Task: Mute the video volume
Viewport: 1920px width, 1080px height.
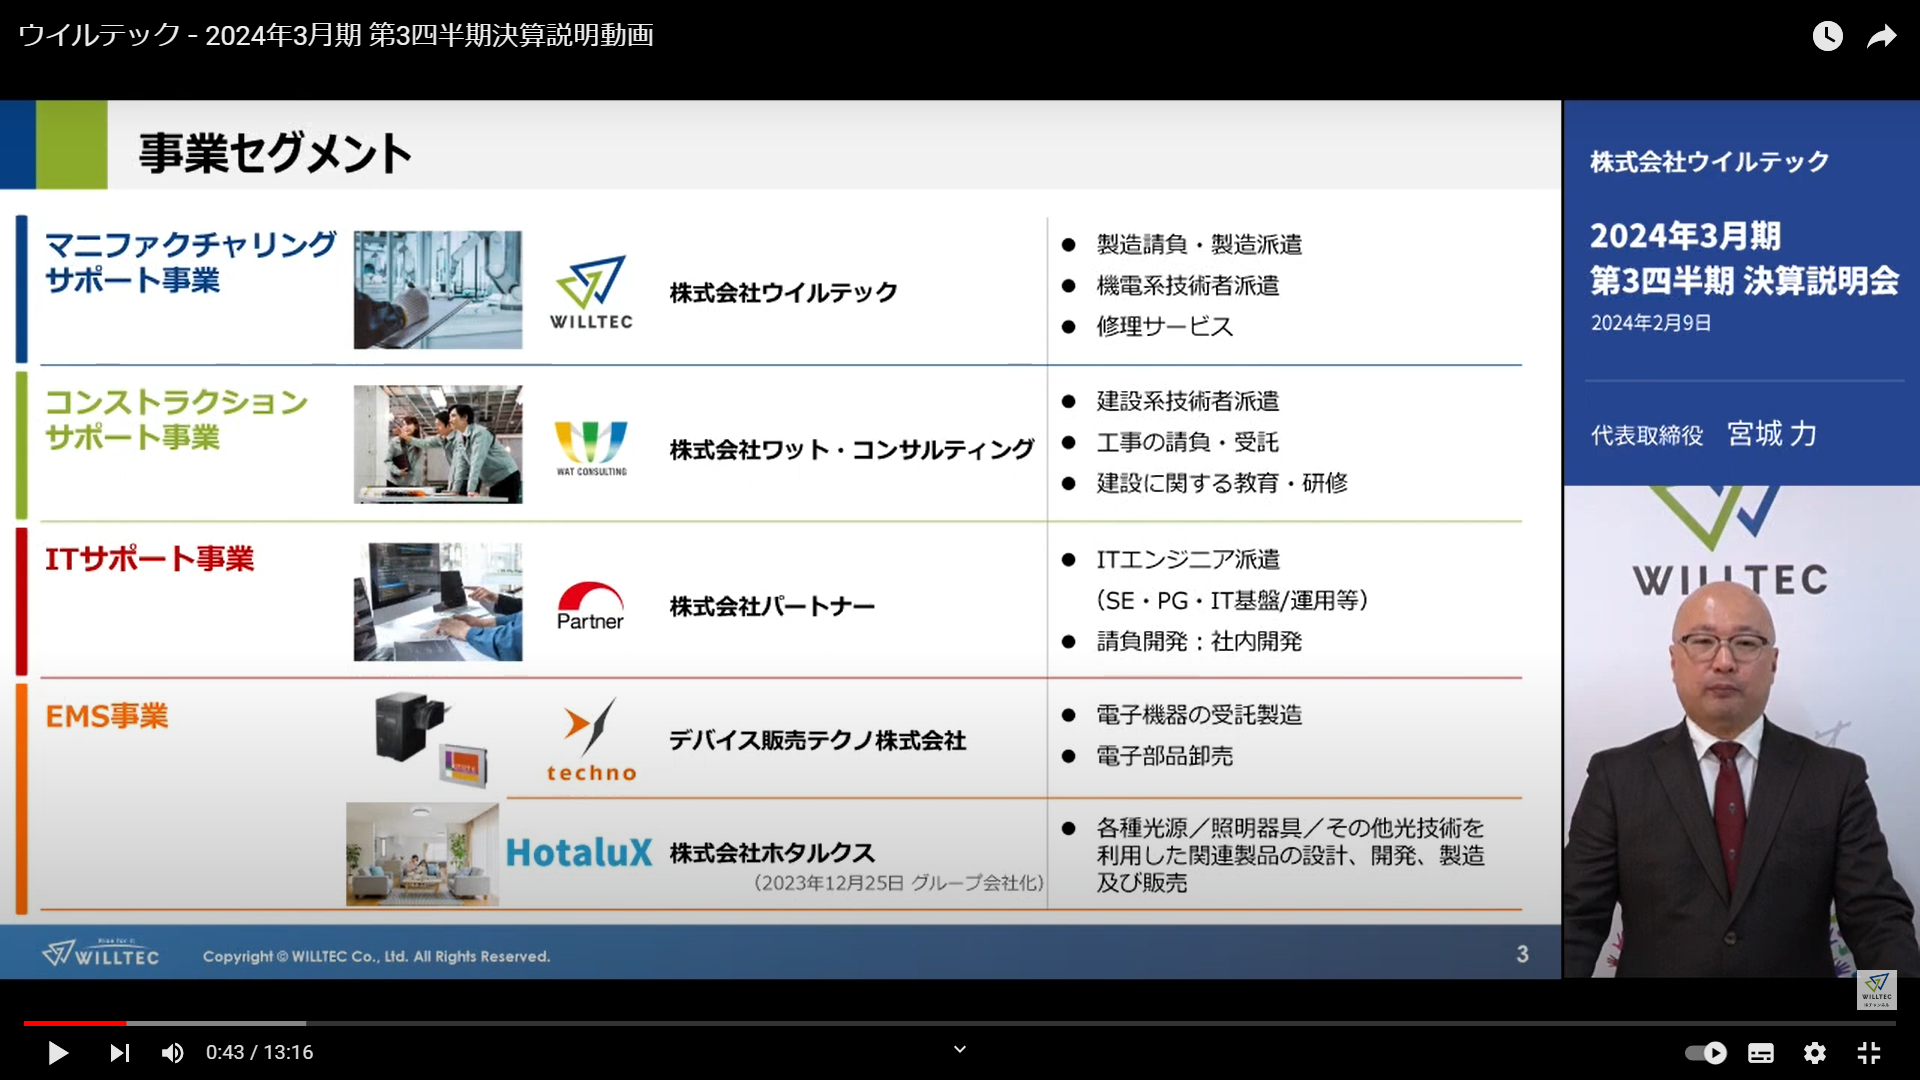Action: click(x=173, y=1053)
